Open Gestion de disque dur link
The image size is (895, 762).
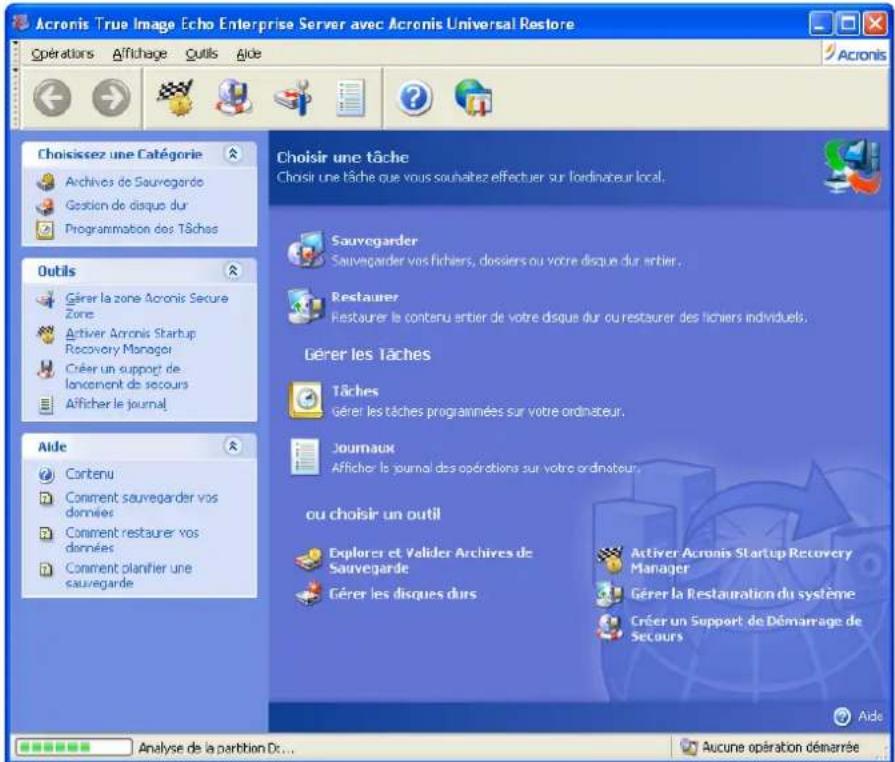[x=126, y=205]
